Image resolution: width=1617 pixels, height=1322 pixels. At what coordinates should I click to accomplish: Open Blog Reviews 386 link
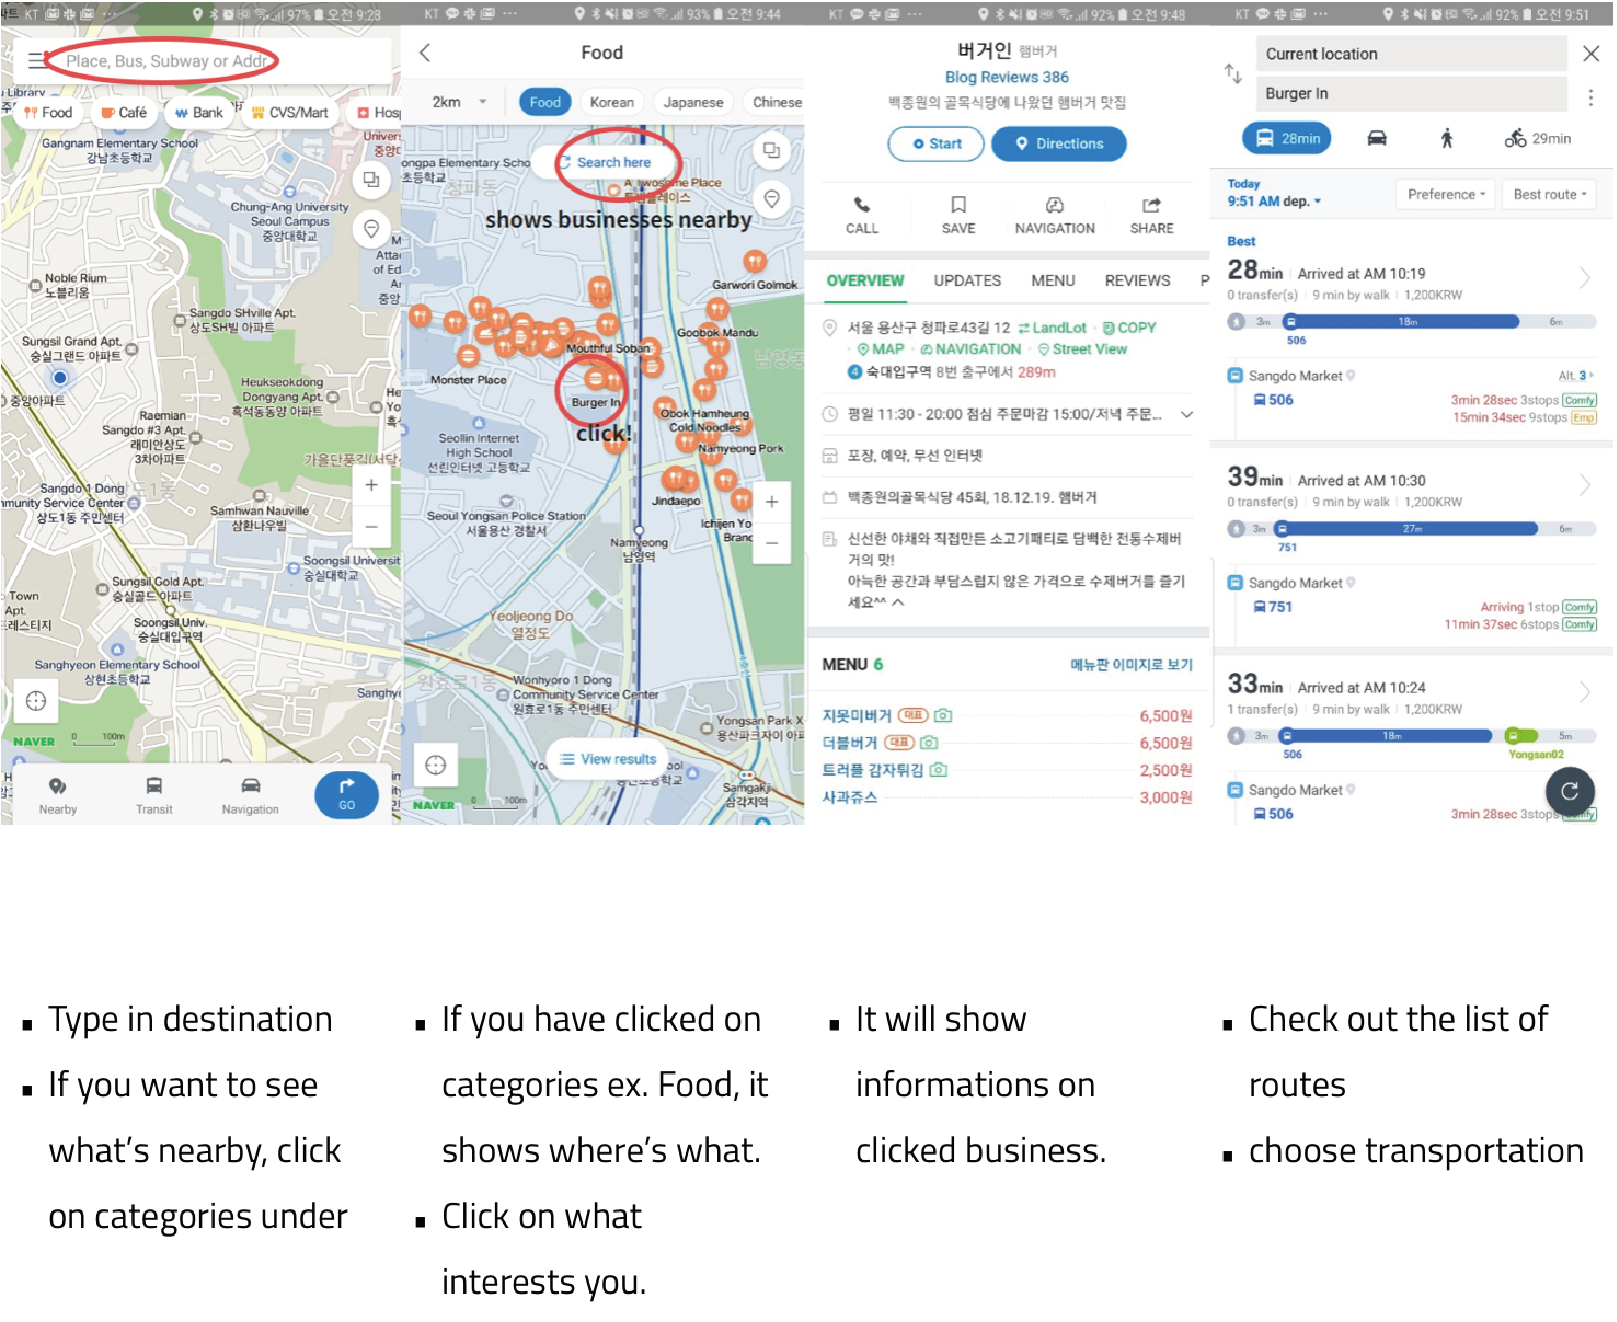coord(1007,77)
